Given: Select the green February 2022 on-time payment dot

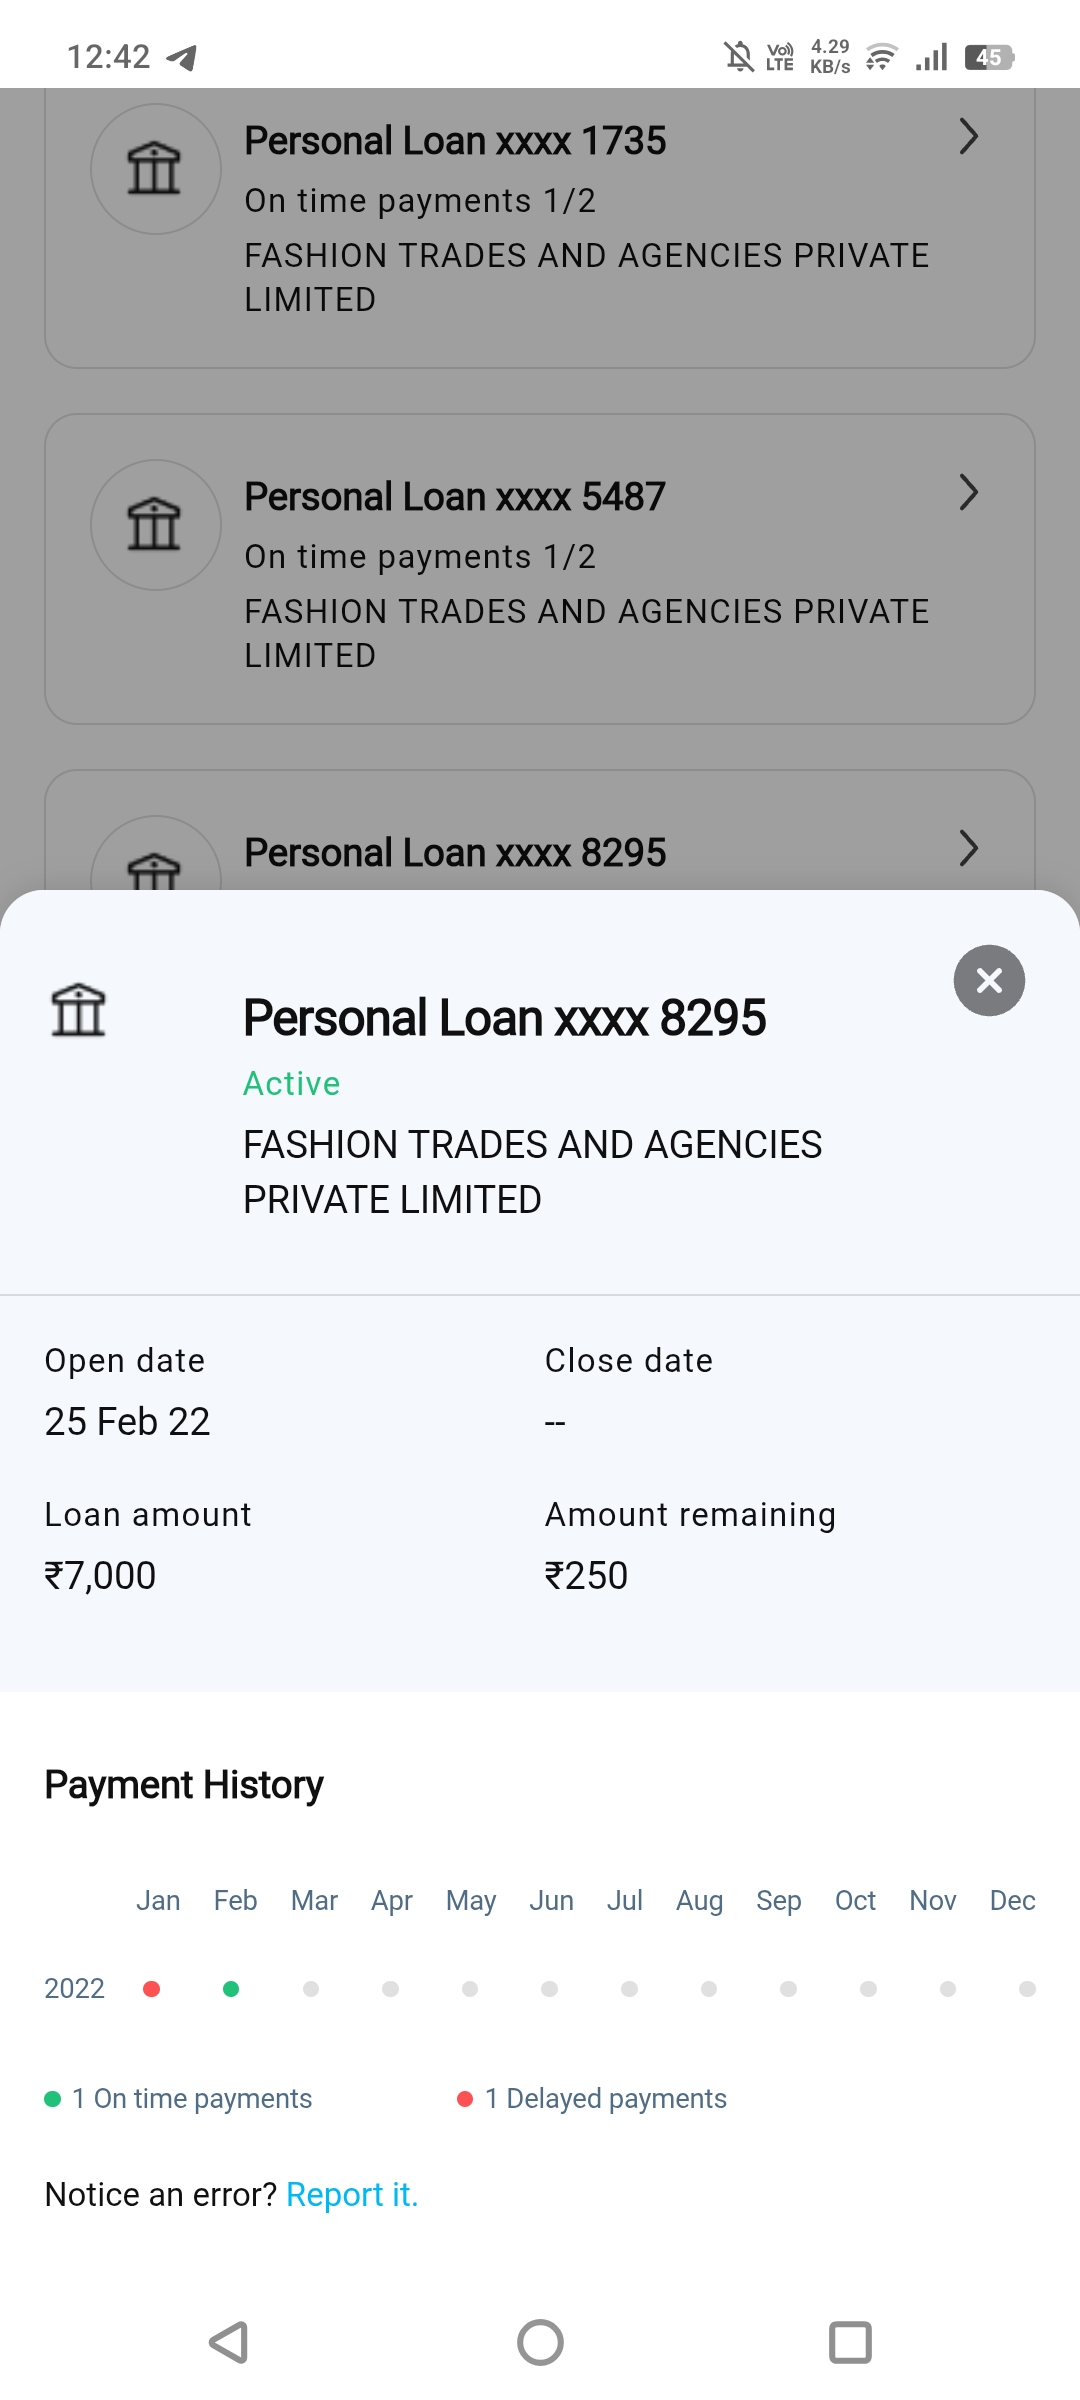Looking at the screenshot, I should click(231, 1989).
